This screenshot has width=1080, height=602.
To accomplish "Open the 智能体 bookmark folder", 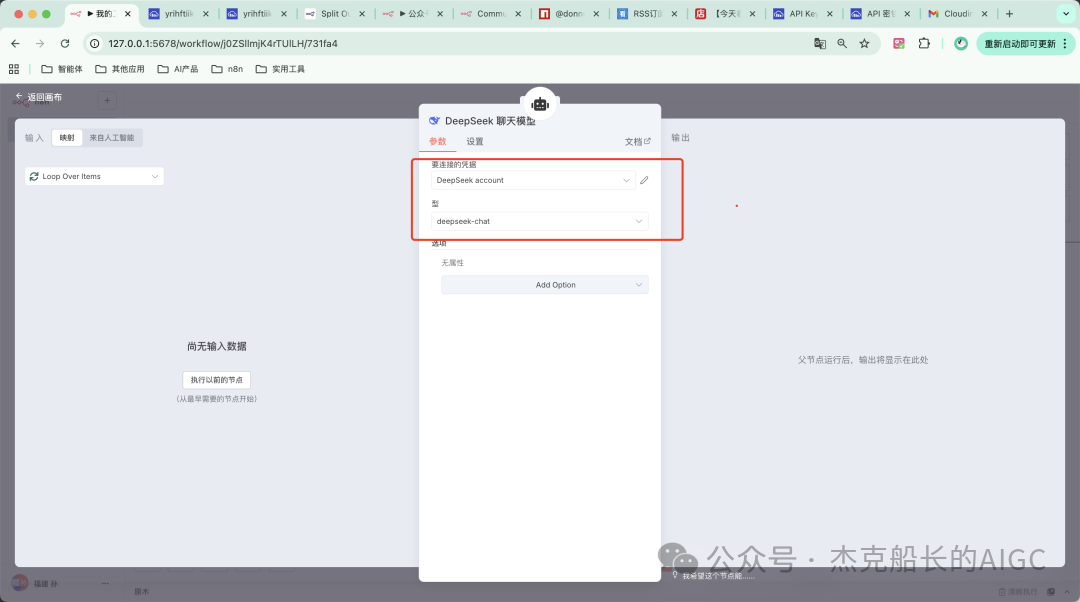I will coord(62,69).
